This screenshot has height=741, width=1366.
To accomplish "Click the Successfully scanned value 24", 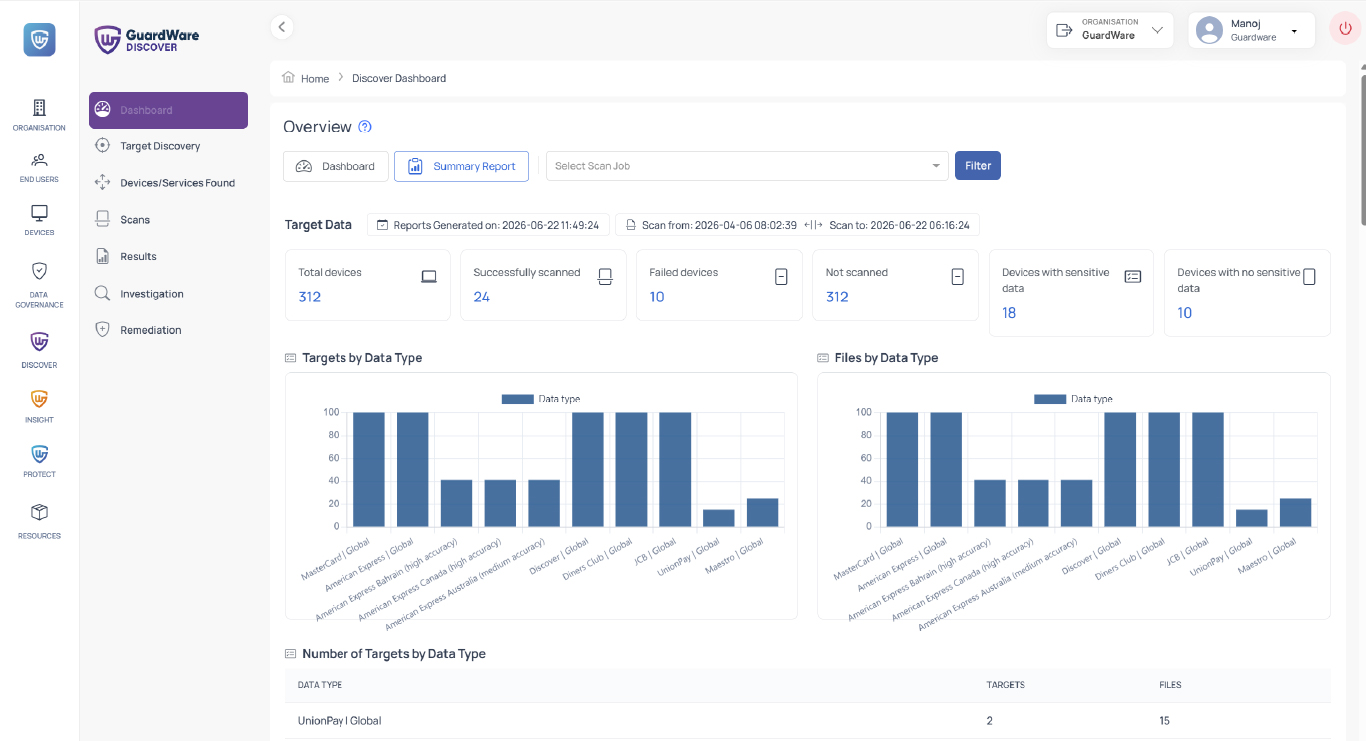I will click(482, 297).
